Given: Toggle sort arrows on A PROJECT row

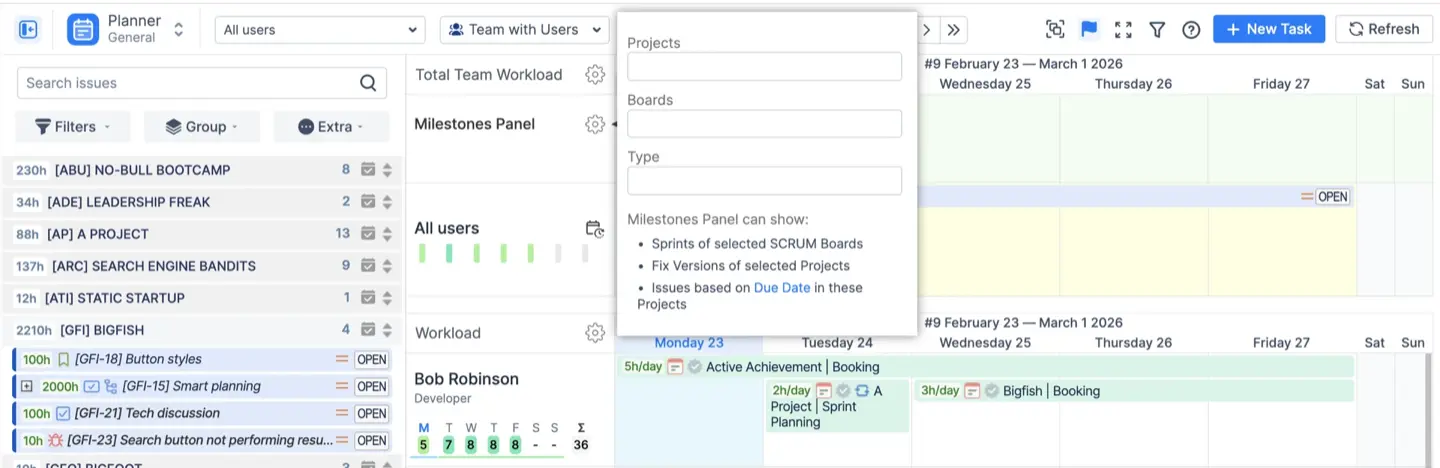Looking at the screenshot, I should pyautogui.click(x=387, y=234).
